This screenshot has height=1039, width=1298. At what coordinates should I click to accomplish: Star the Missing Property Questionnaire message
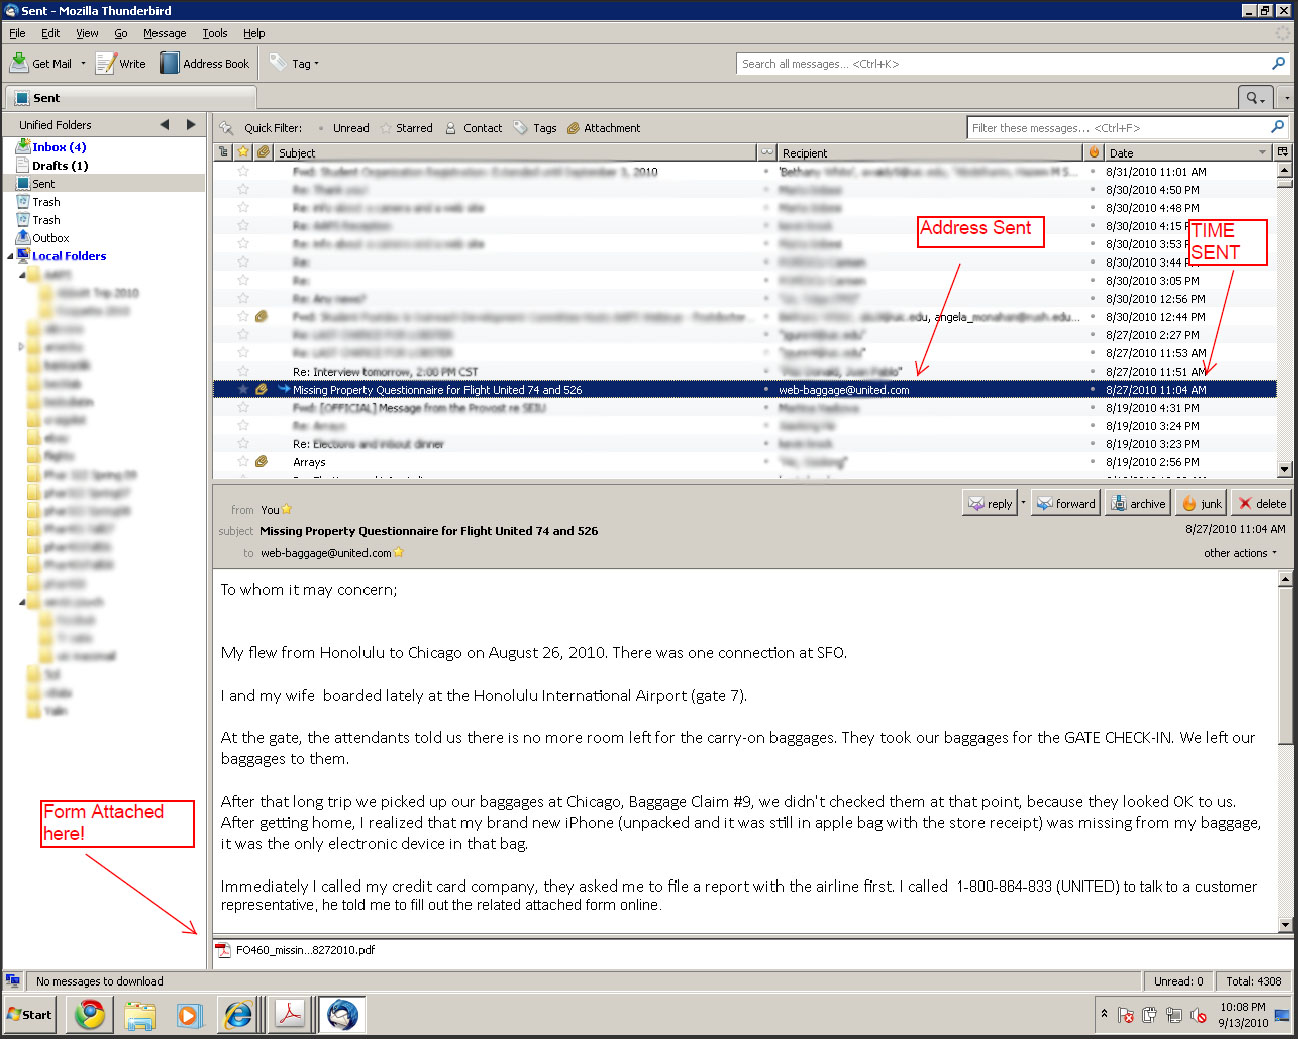(x=242, y=390)
